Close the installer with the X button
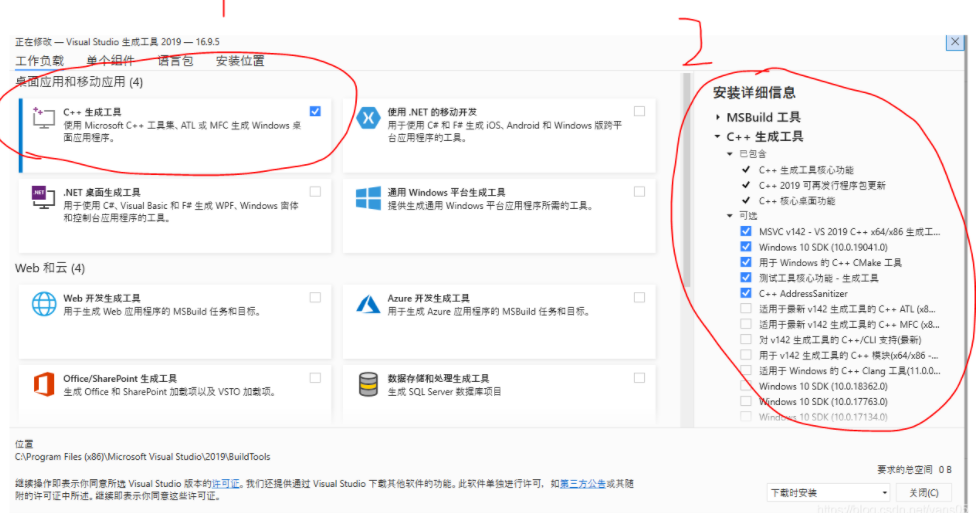This screenshot has height=513, width=976. click(x=955, y=42)
